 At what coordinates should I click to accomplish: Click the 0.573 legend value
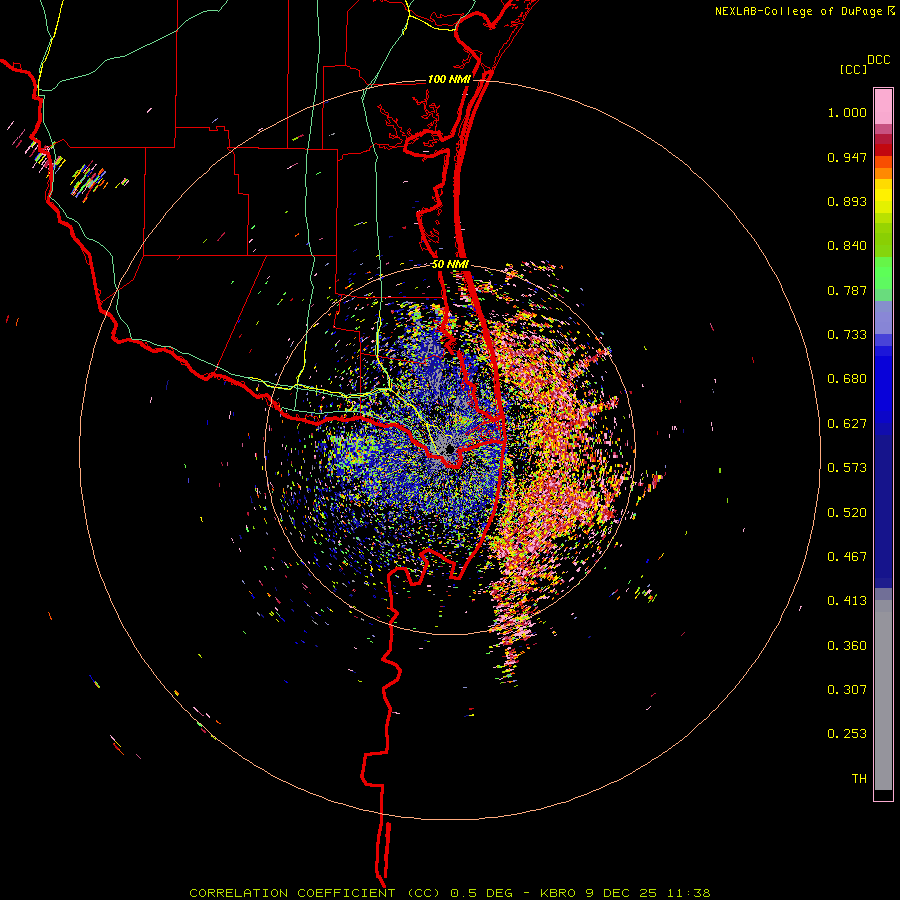pyautogui.click(x=847, y=468)
